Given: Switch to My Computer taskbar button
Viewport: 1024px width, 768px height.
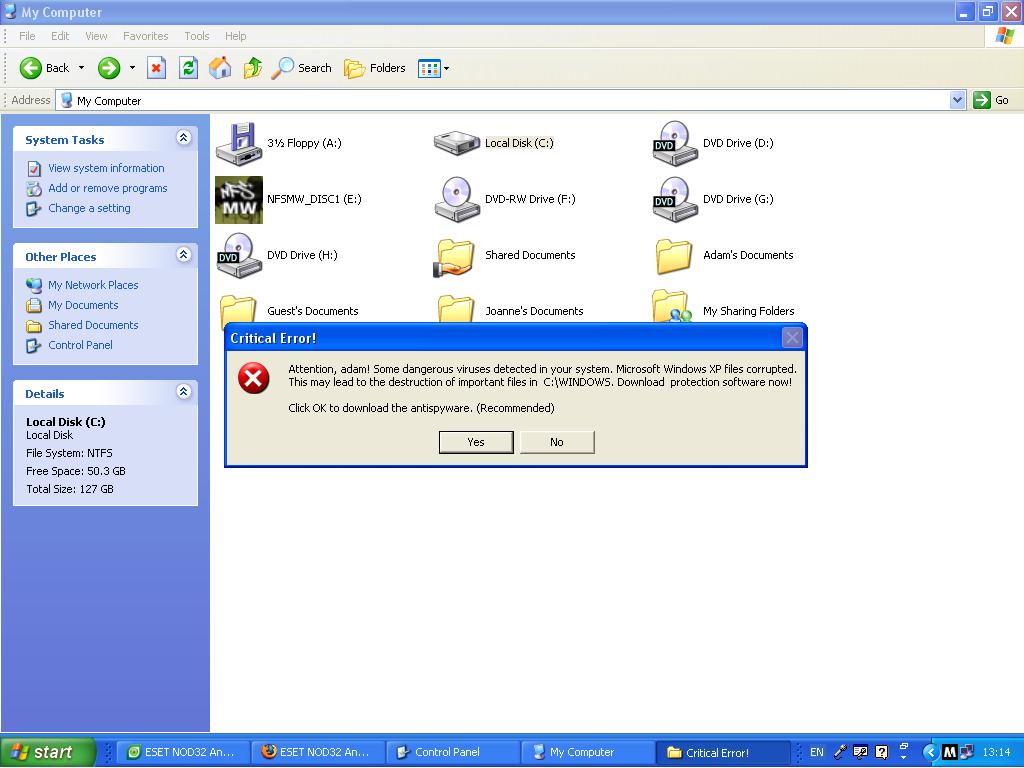Looking at the screenshot, I should pos(590,752).
